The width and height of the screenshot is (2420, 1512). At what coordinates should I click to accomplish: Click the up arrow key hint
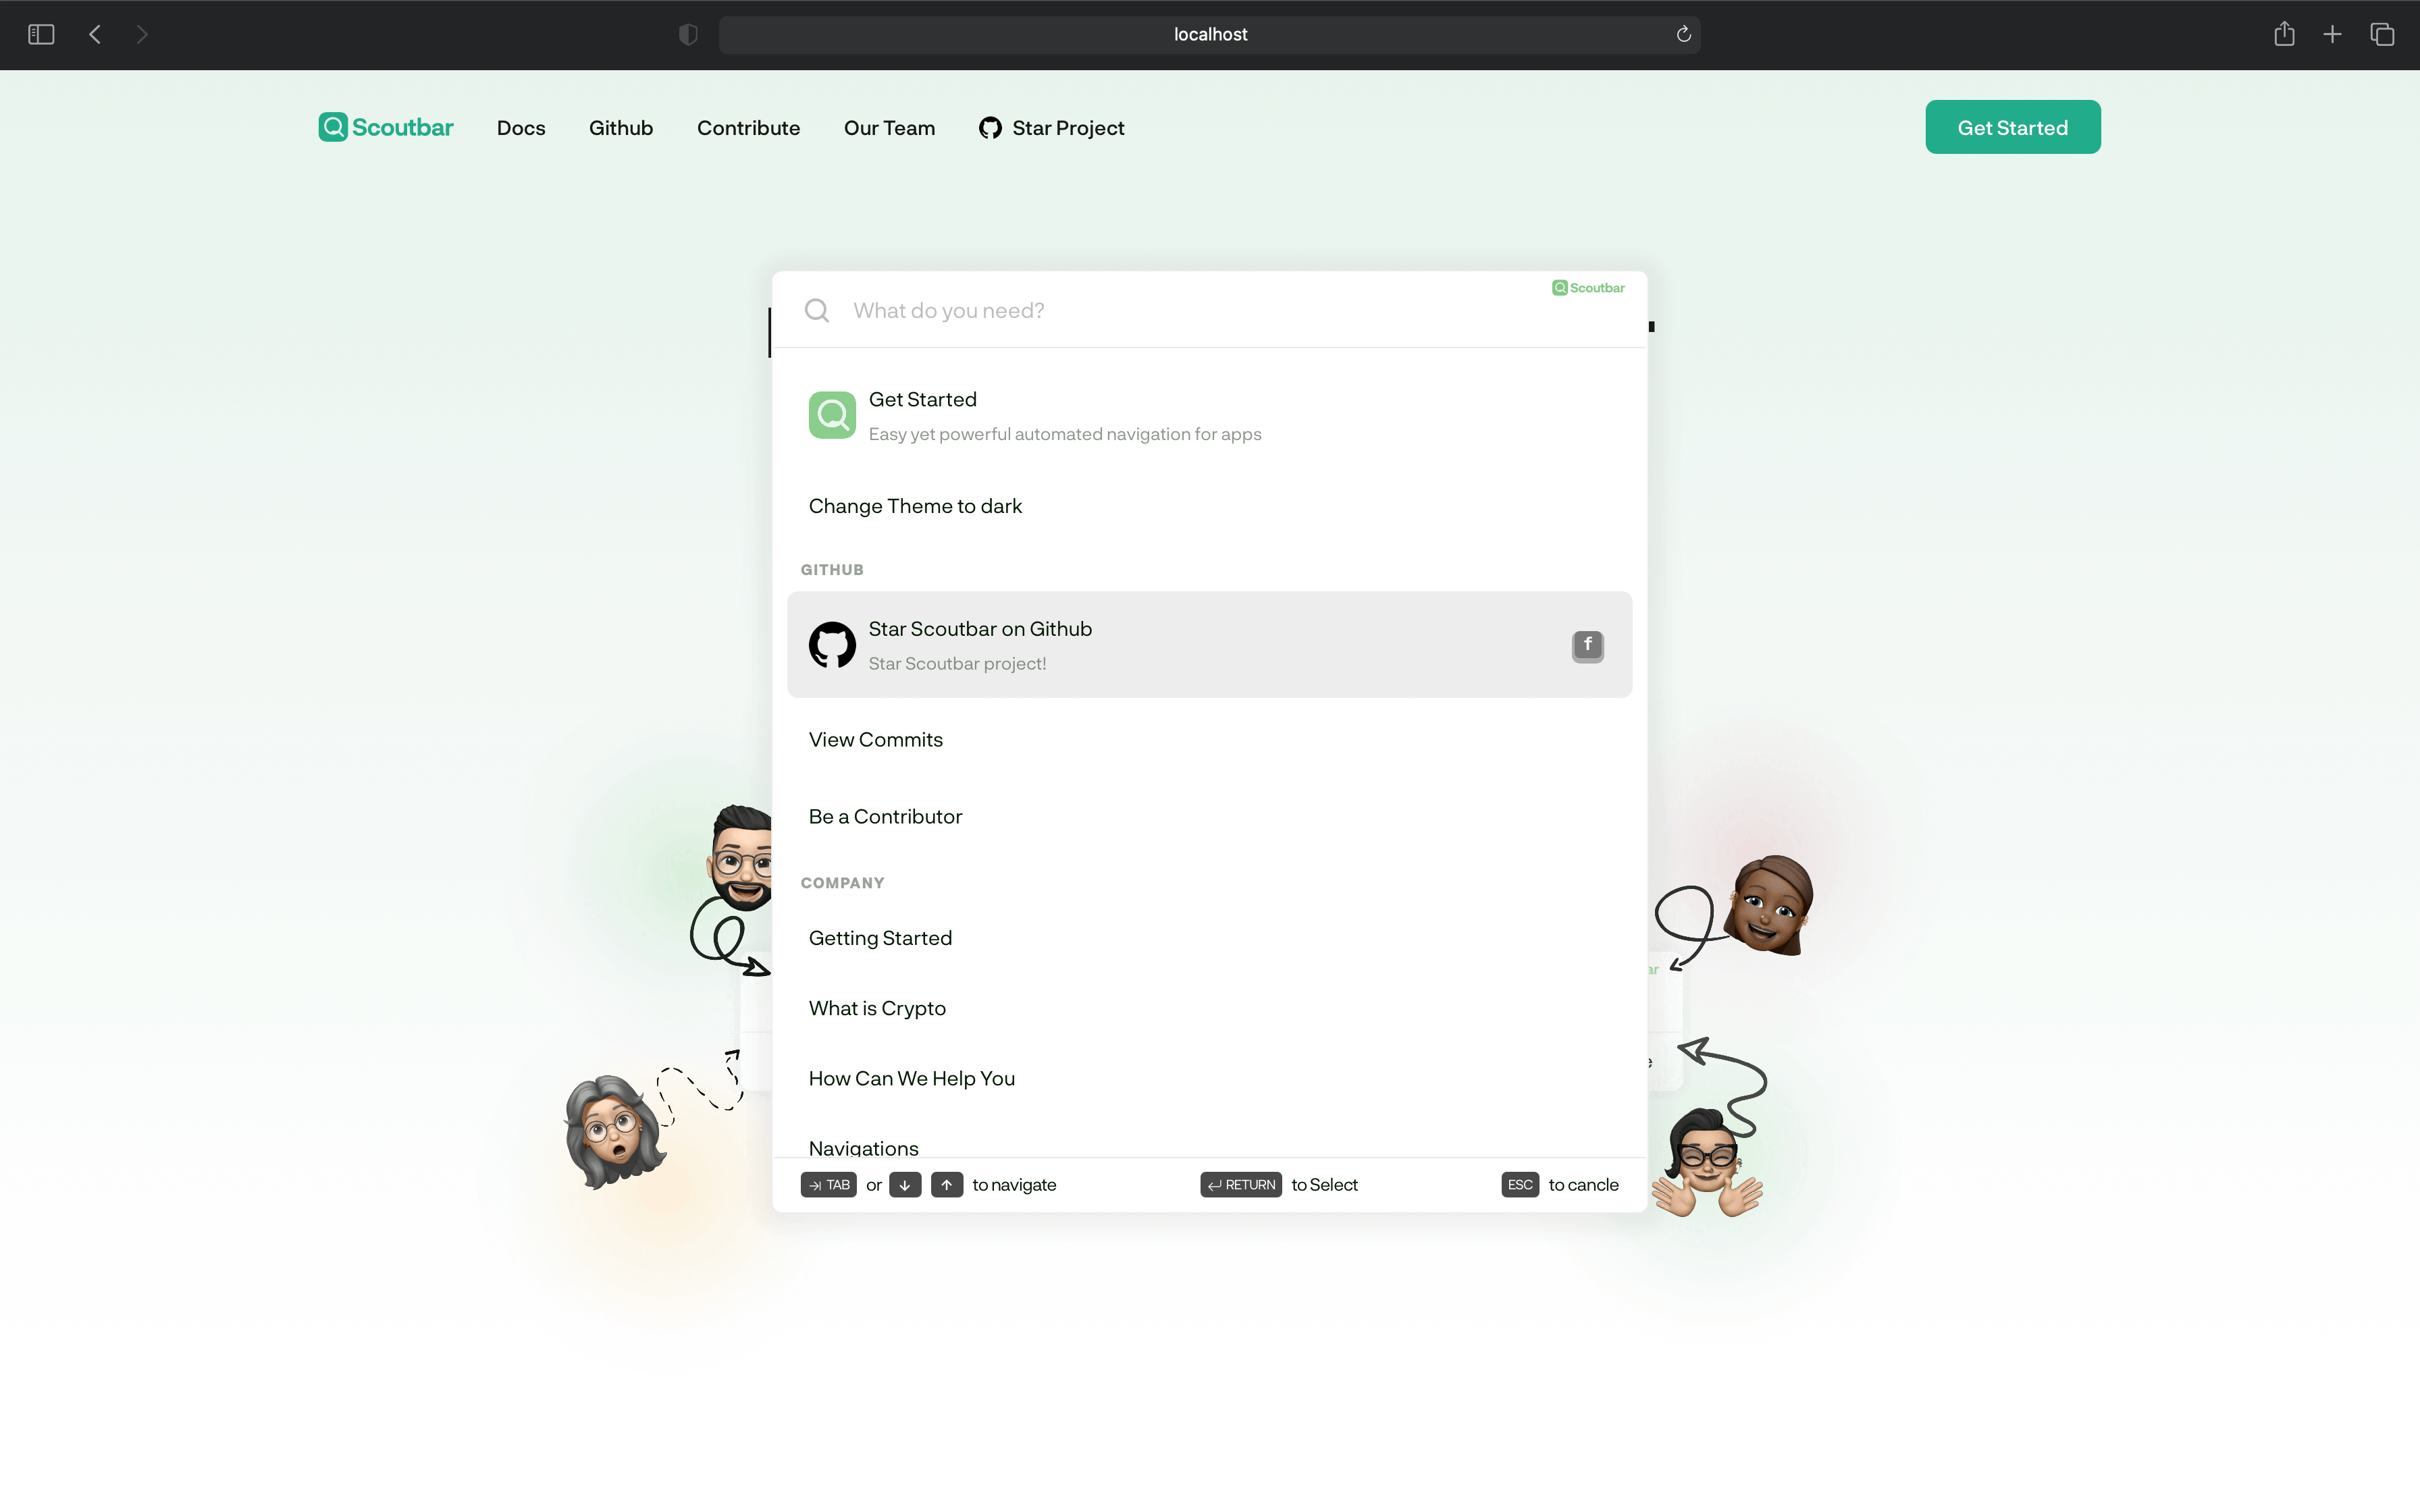click(946, 1185)
